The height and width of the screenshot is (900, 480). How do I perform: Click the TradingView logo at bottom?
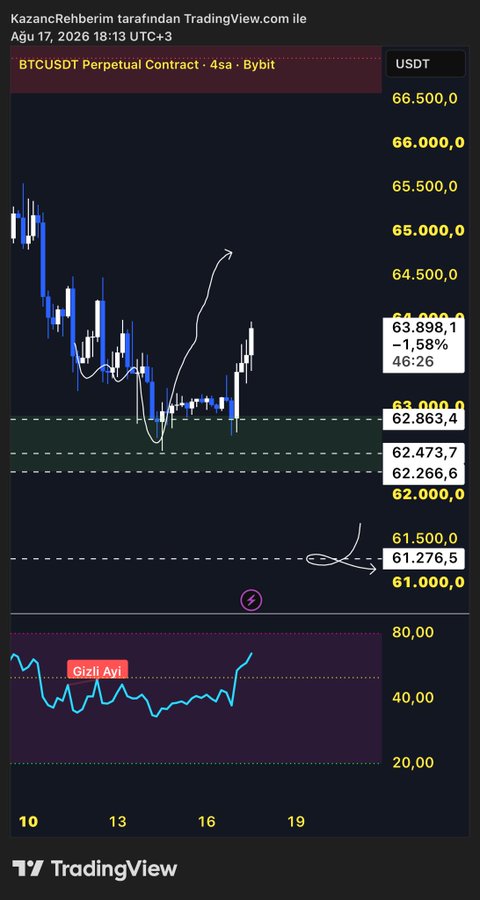[x=94, y=868]
